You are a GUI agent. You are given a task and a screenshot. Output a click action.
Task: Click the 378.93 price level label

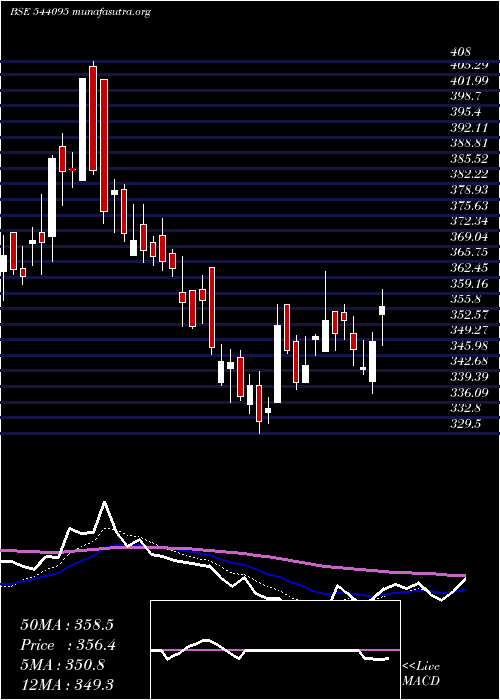pos(468,190)
